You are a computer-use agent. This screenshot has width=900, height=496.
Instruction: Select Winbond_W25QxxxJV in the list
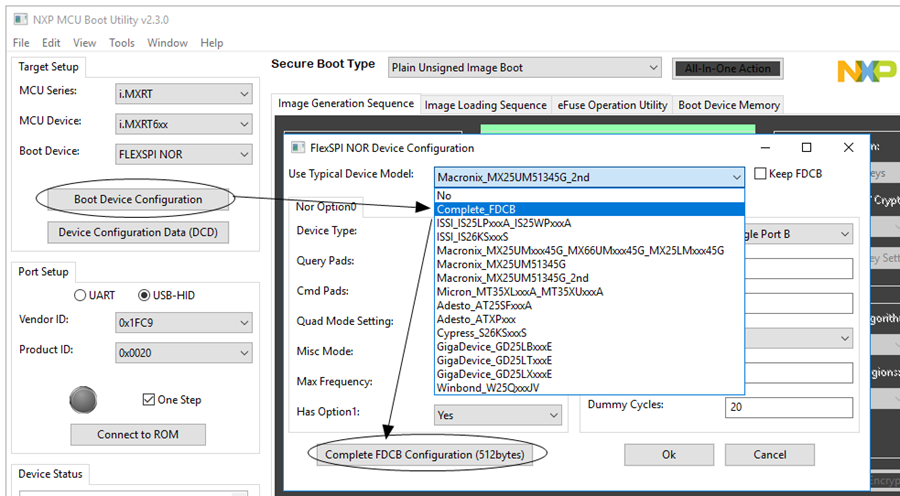[x=589, y=388]
